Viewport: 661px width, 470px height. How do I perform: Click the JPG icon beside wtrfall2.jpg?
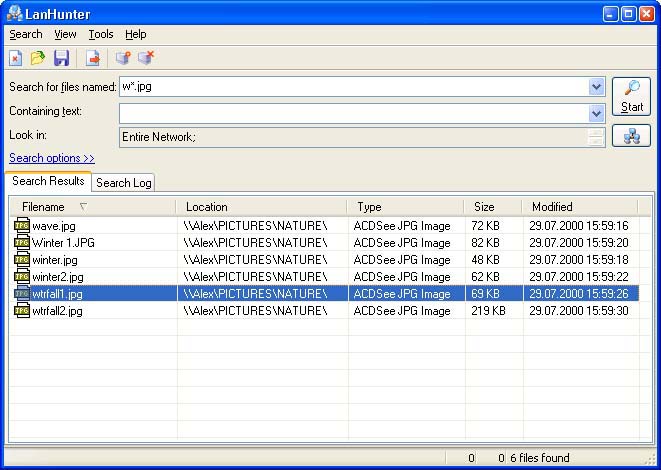tap(21, 311)
